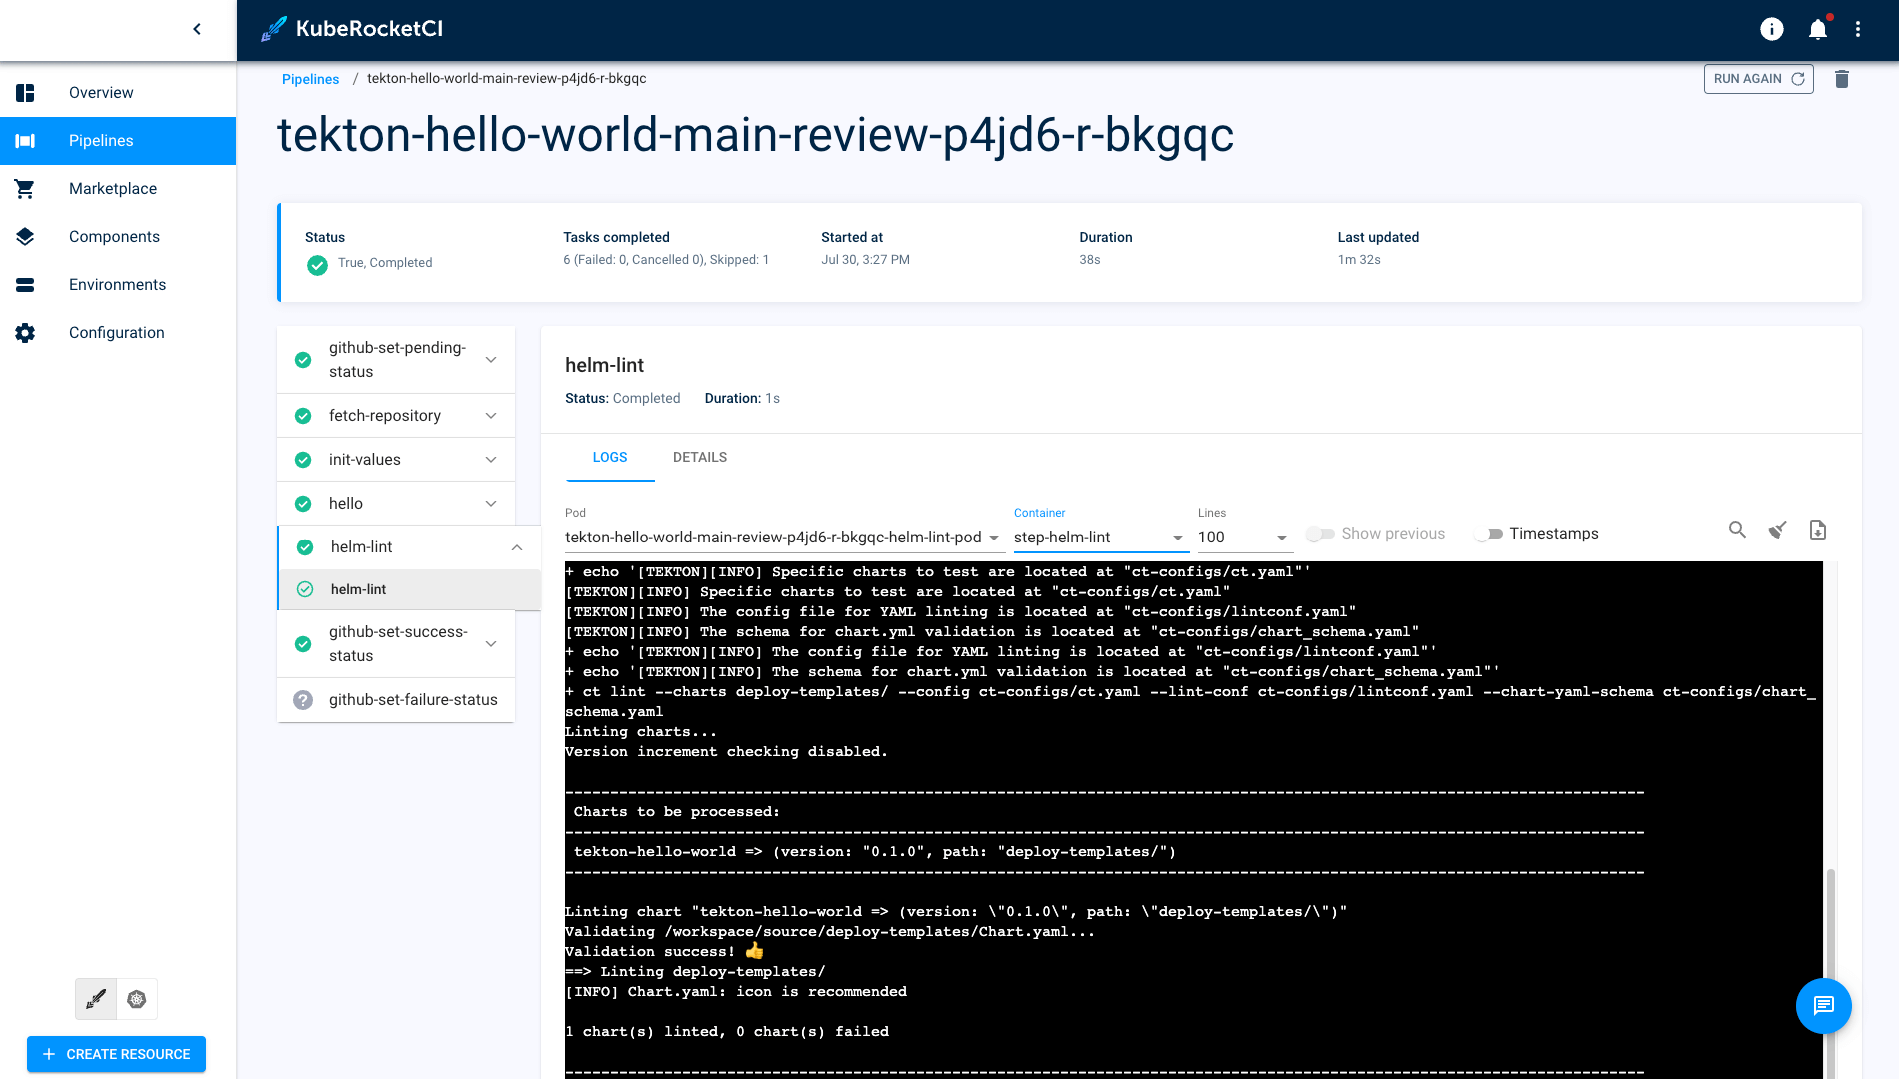Open the notifications bell
The image size is (1899, 1079).
pos(1817,29)
